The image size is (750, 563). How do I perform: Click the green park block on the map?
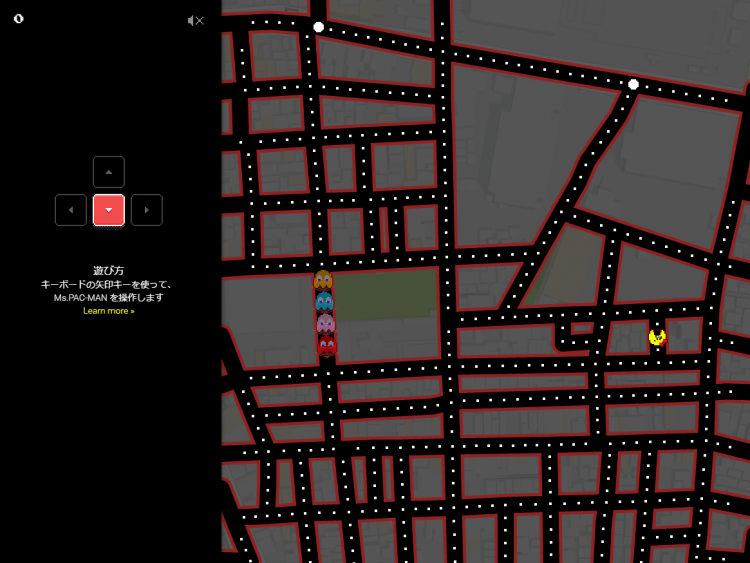386,295
